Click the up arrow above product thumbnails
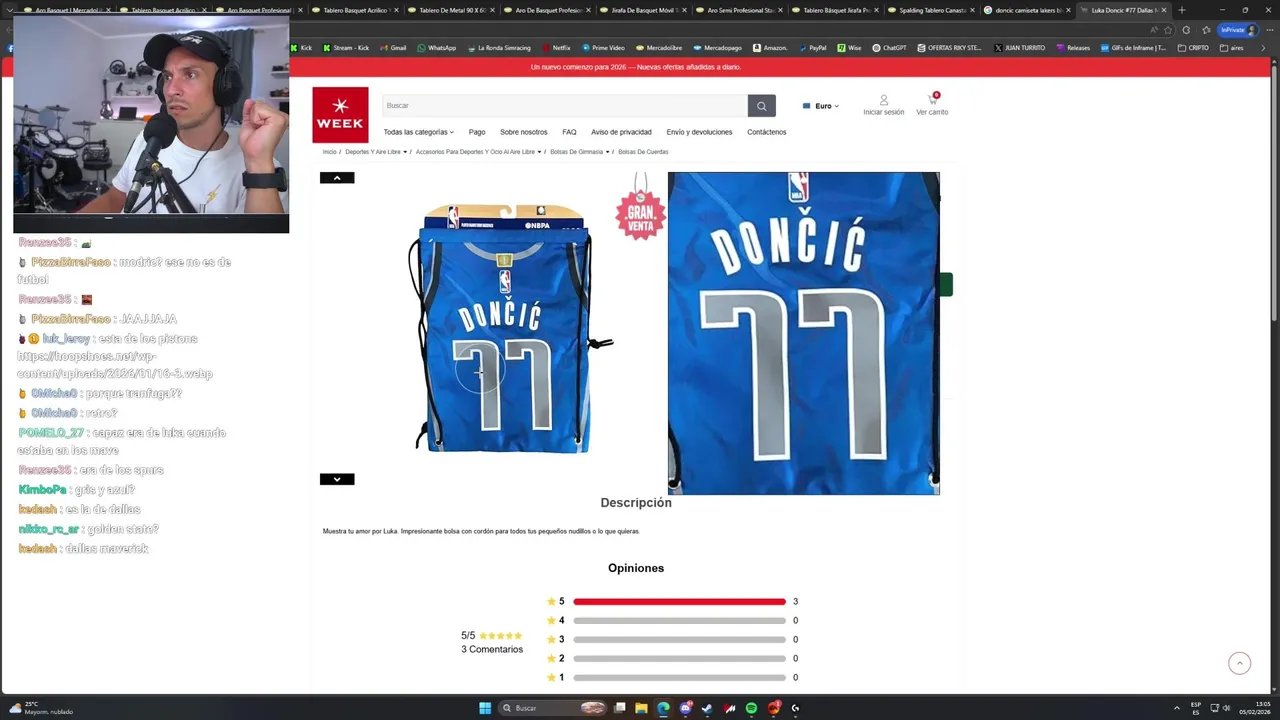The height and width of the screenshot is (720, 1280). [337, 178]
